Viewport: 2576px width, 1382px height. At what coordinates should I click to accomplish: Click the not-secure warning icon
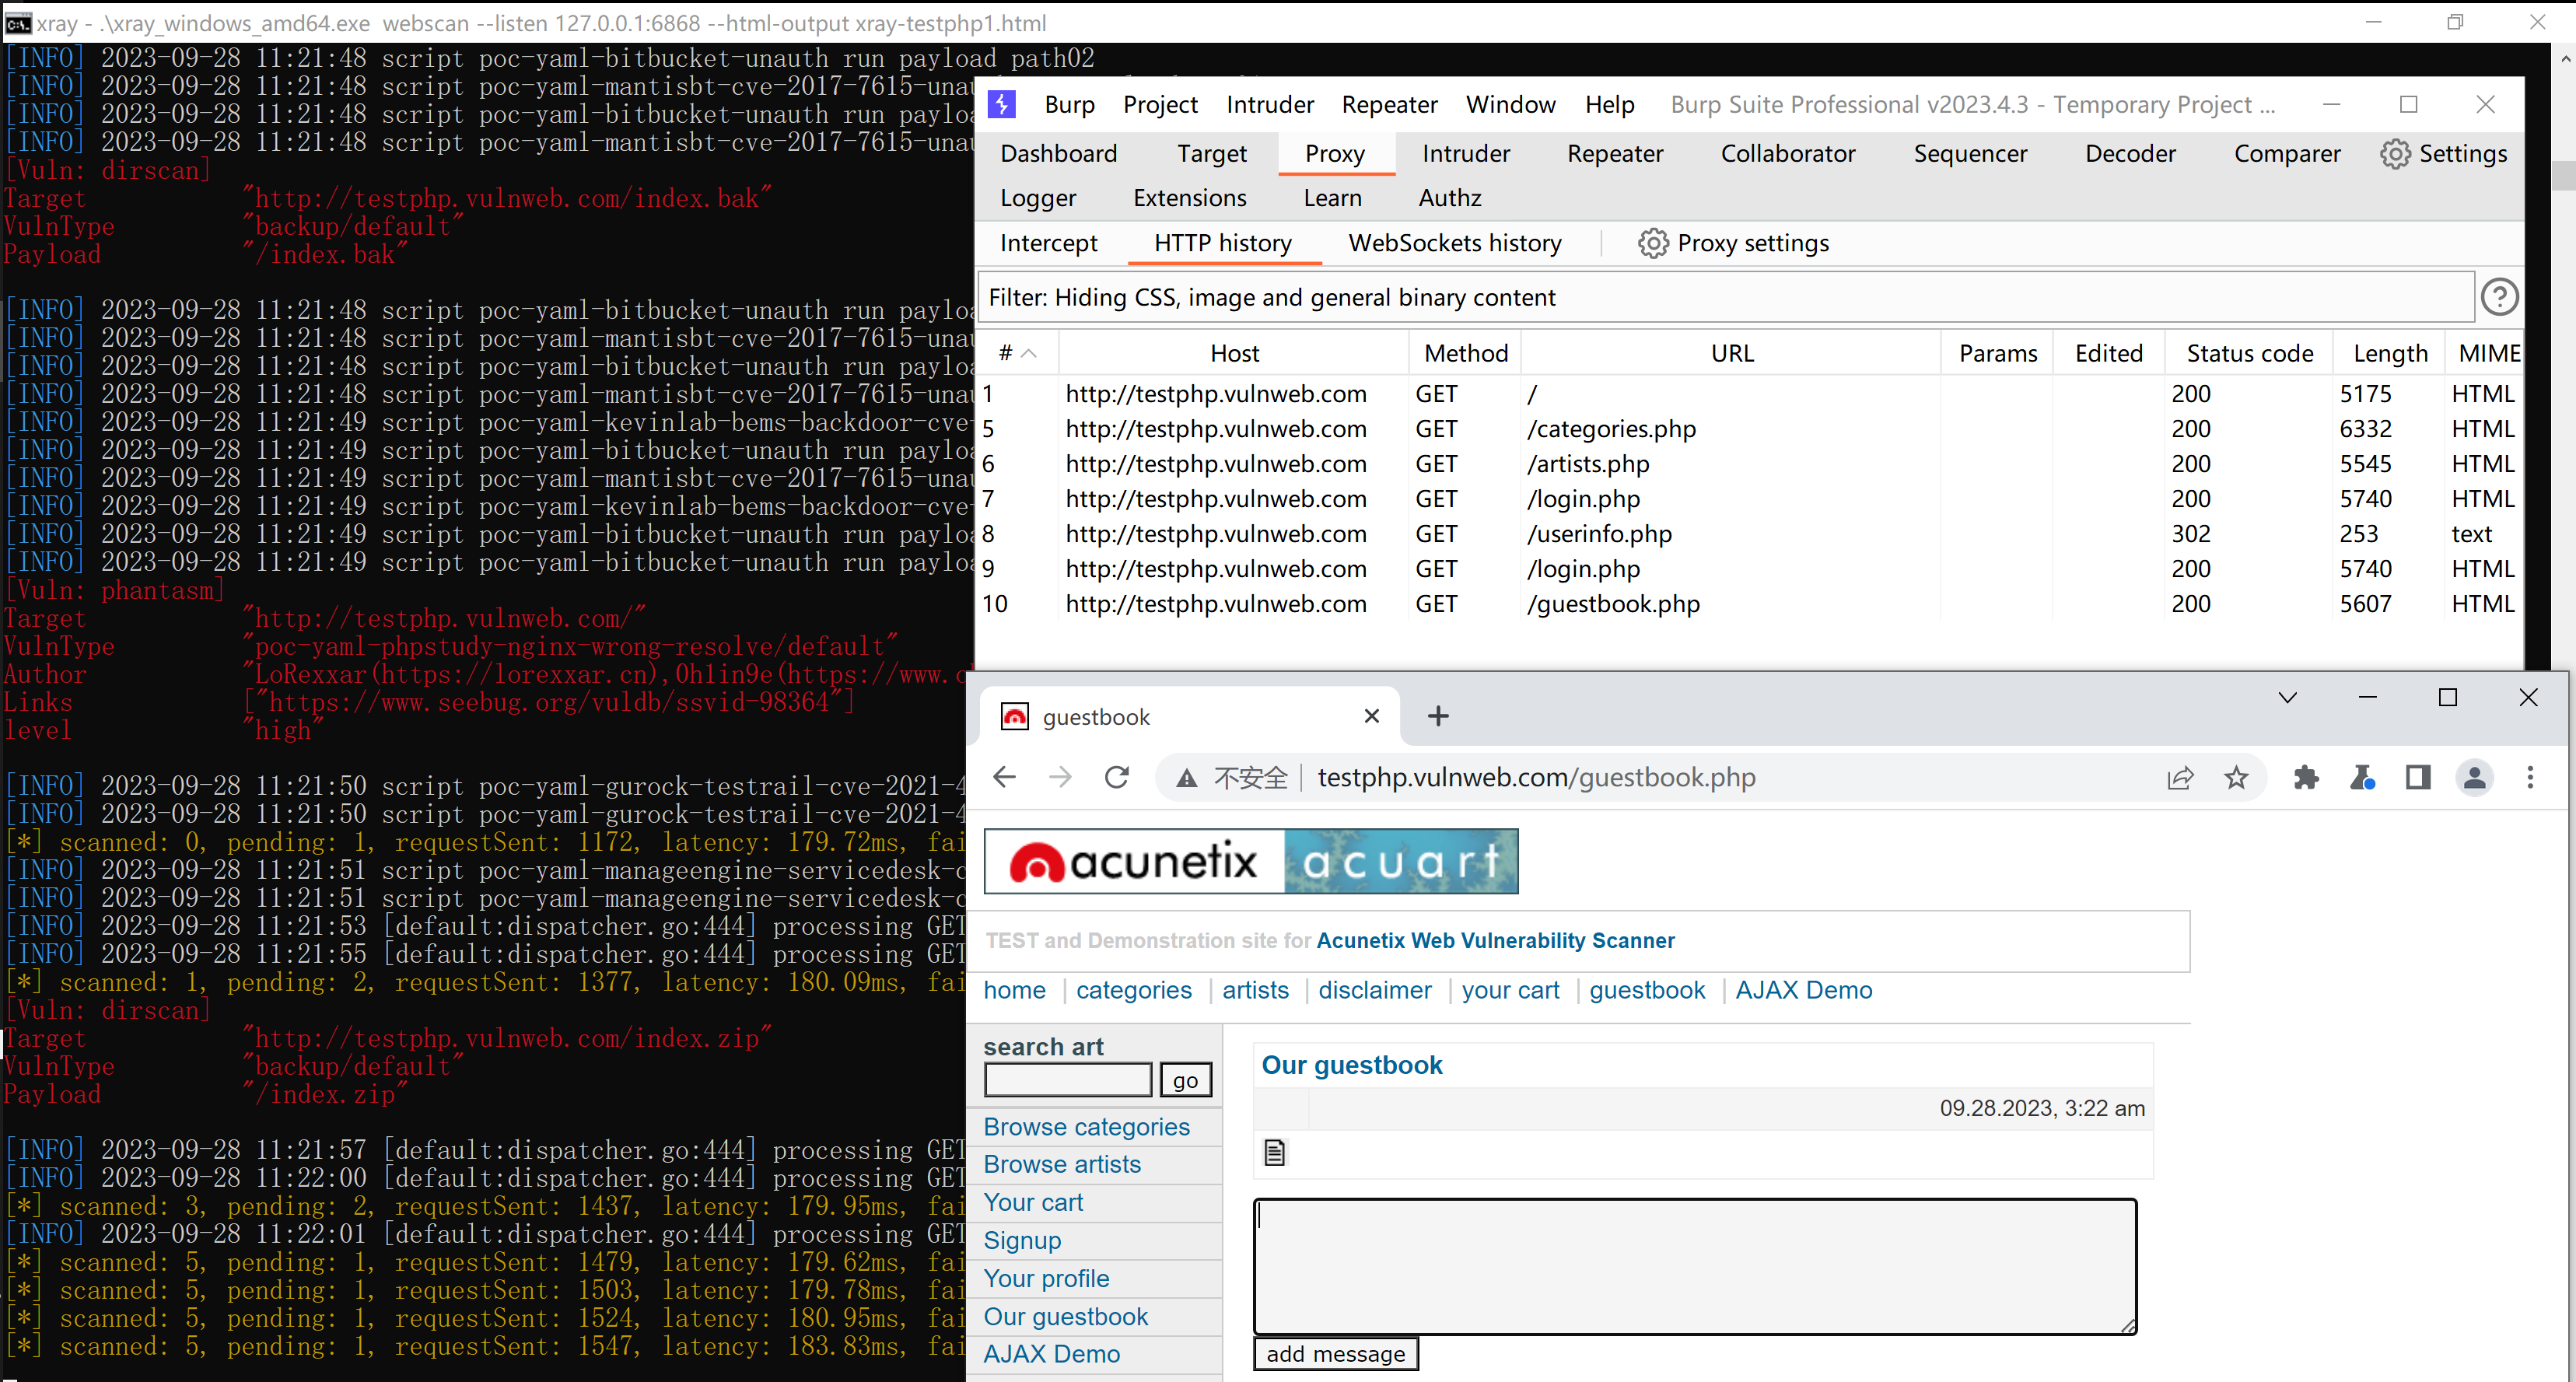pyautogui.click(x=1186, y=778)
